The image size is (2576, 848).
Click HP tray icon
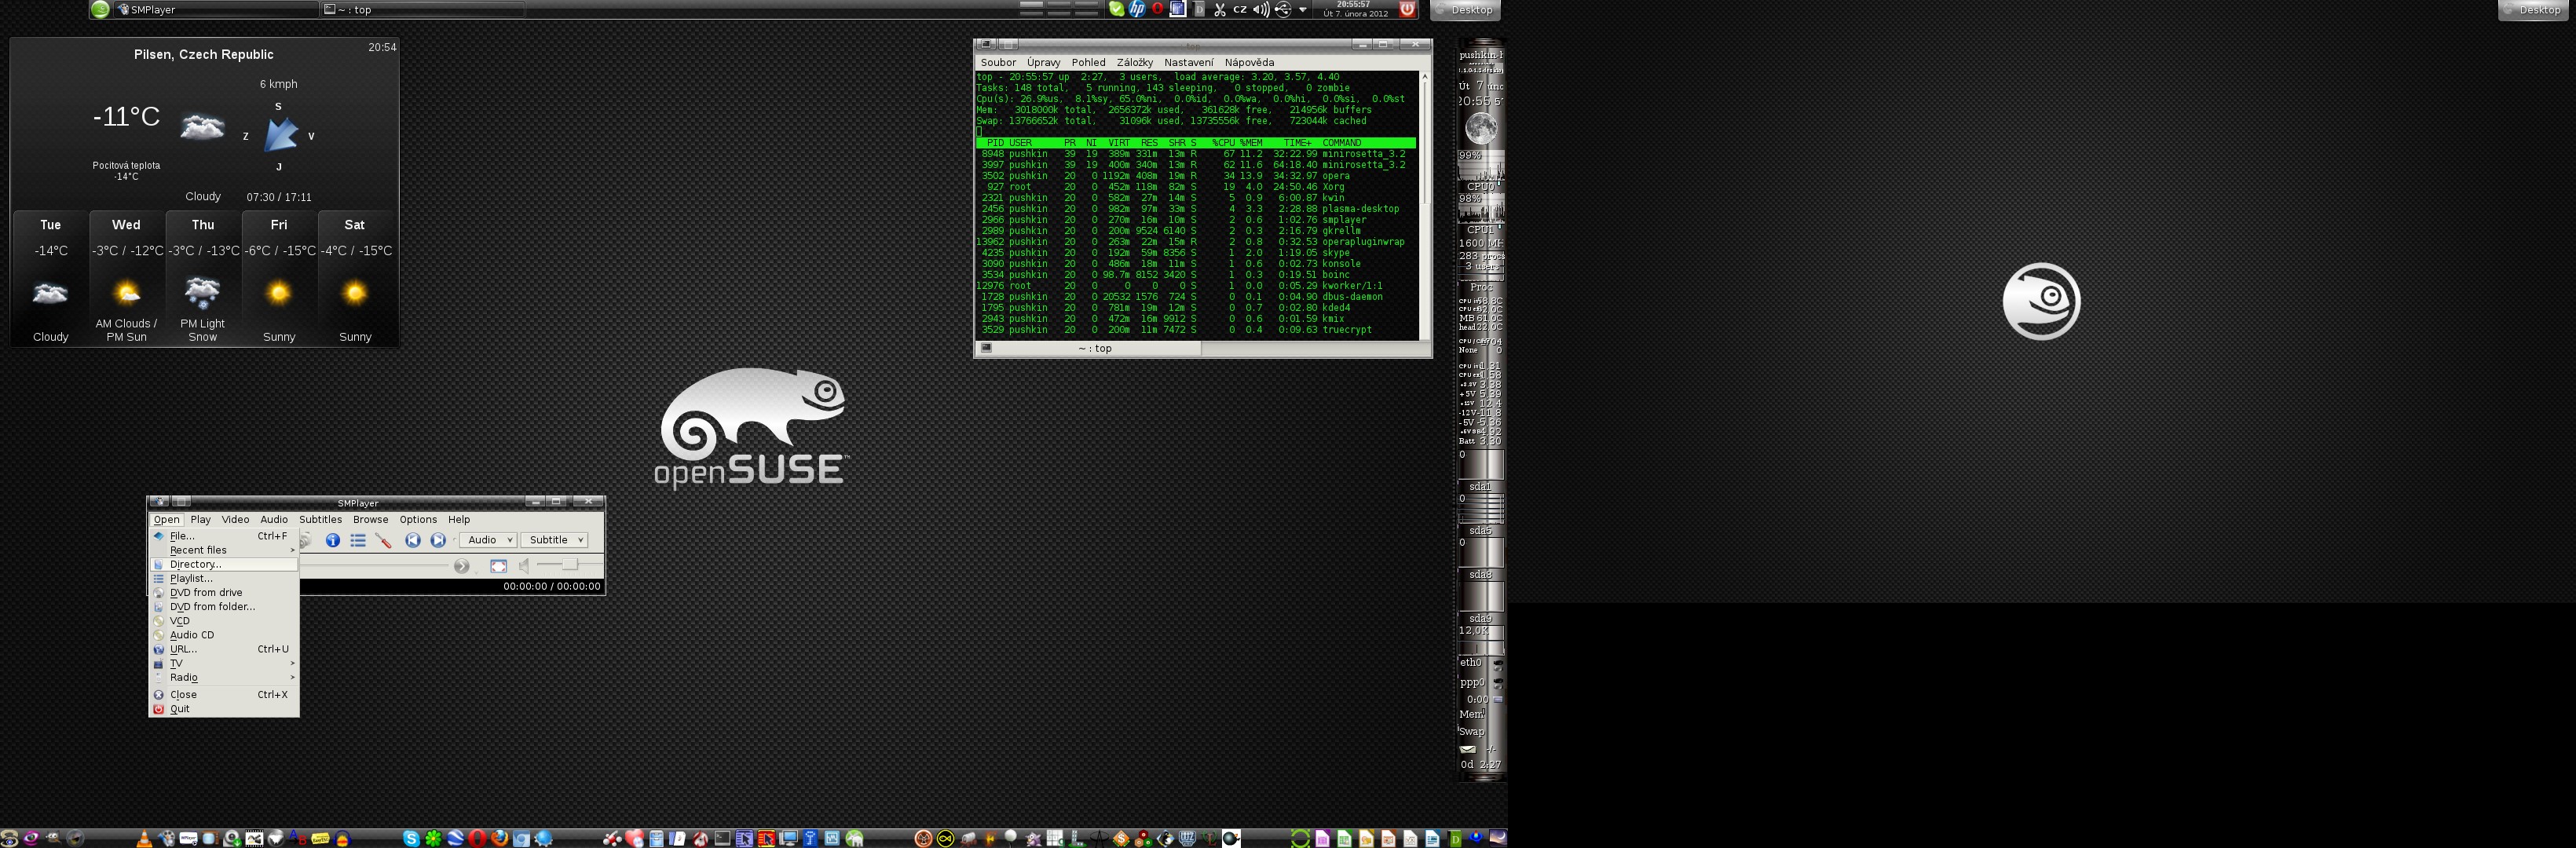pos(1137,9)
